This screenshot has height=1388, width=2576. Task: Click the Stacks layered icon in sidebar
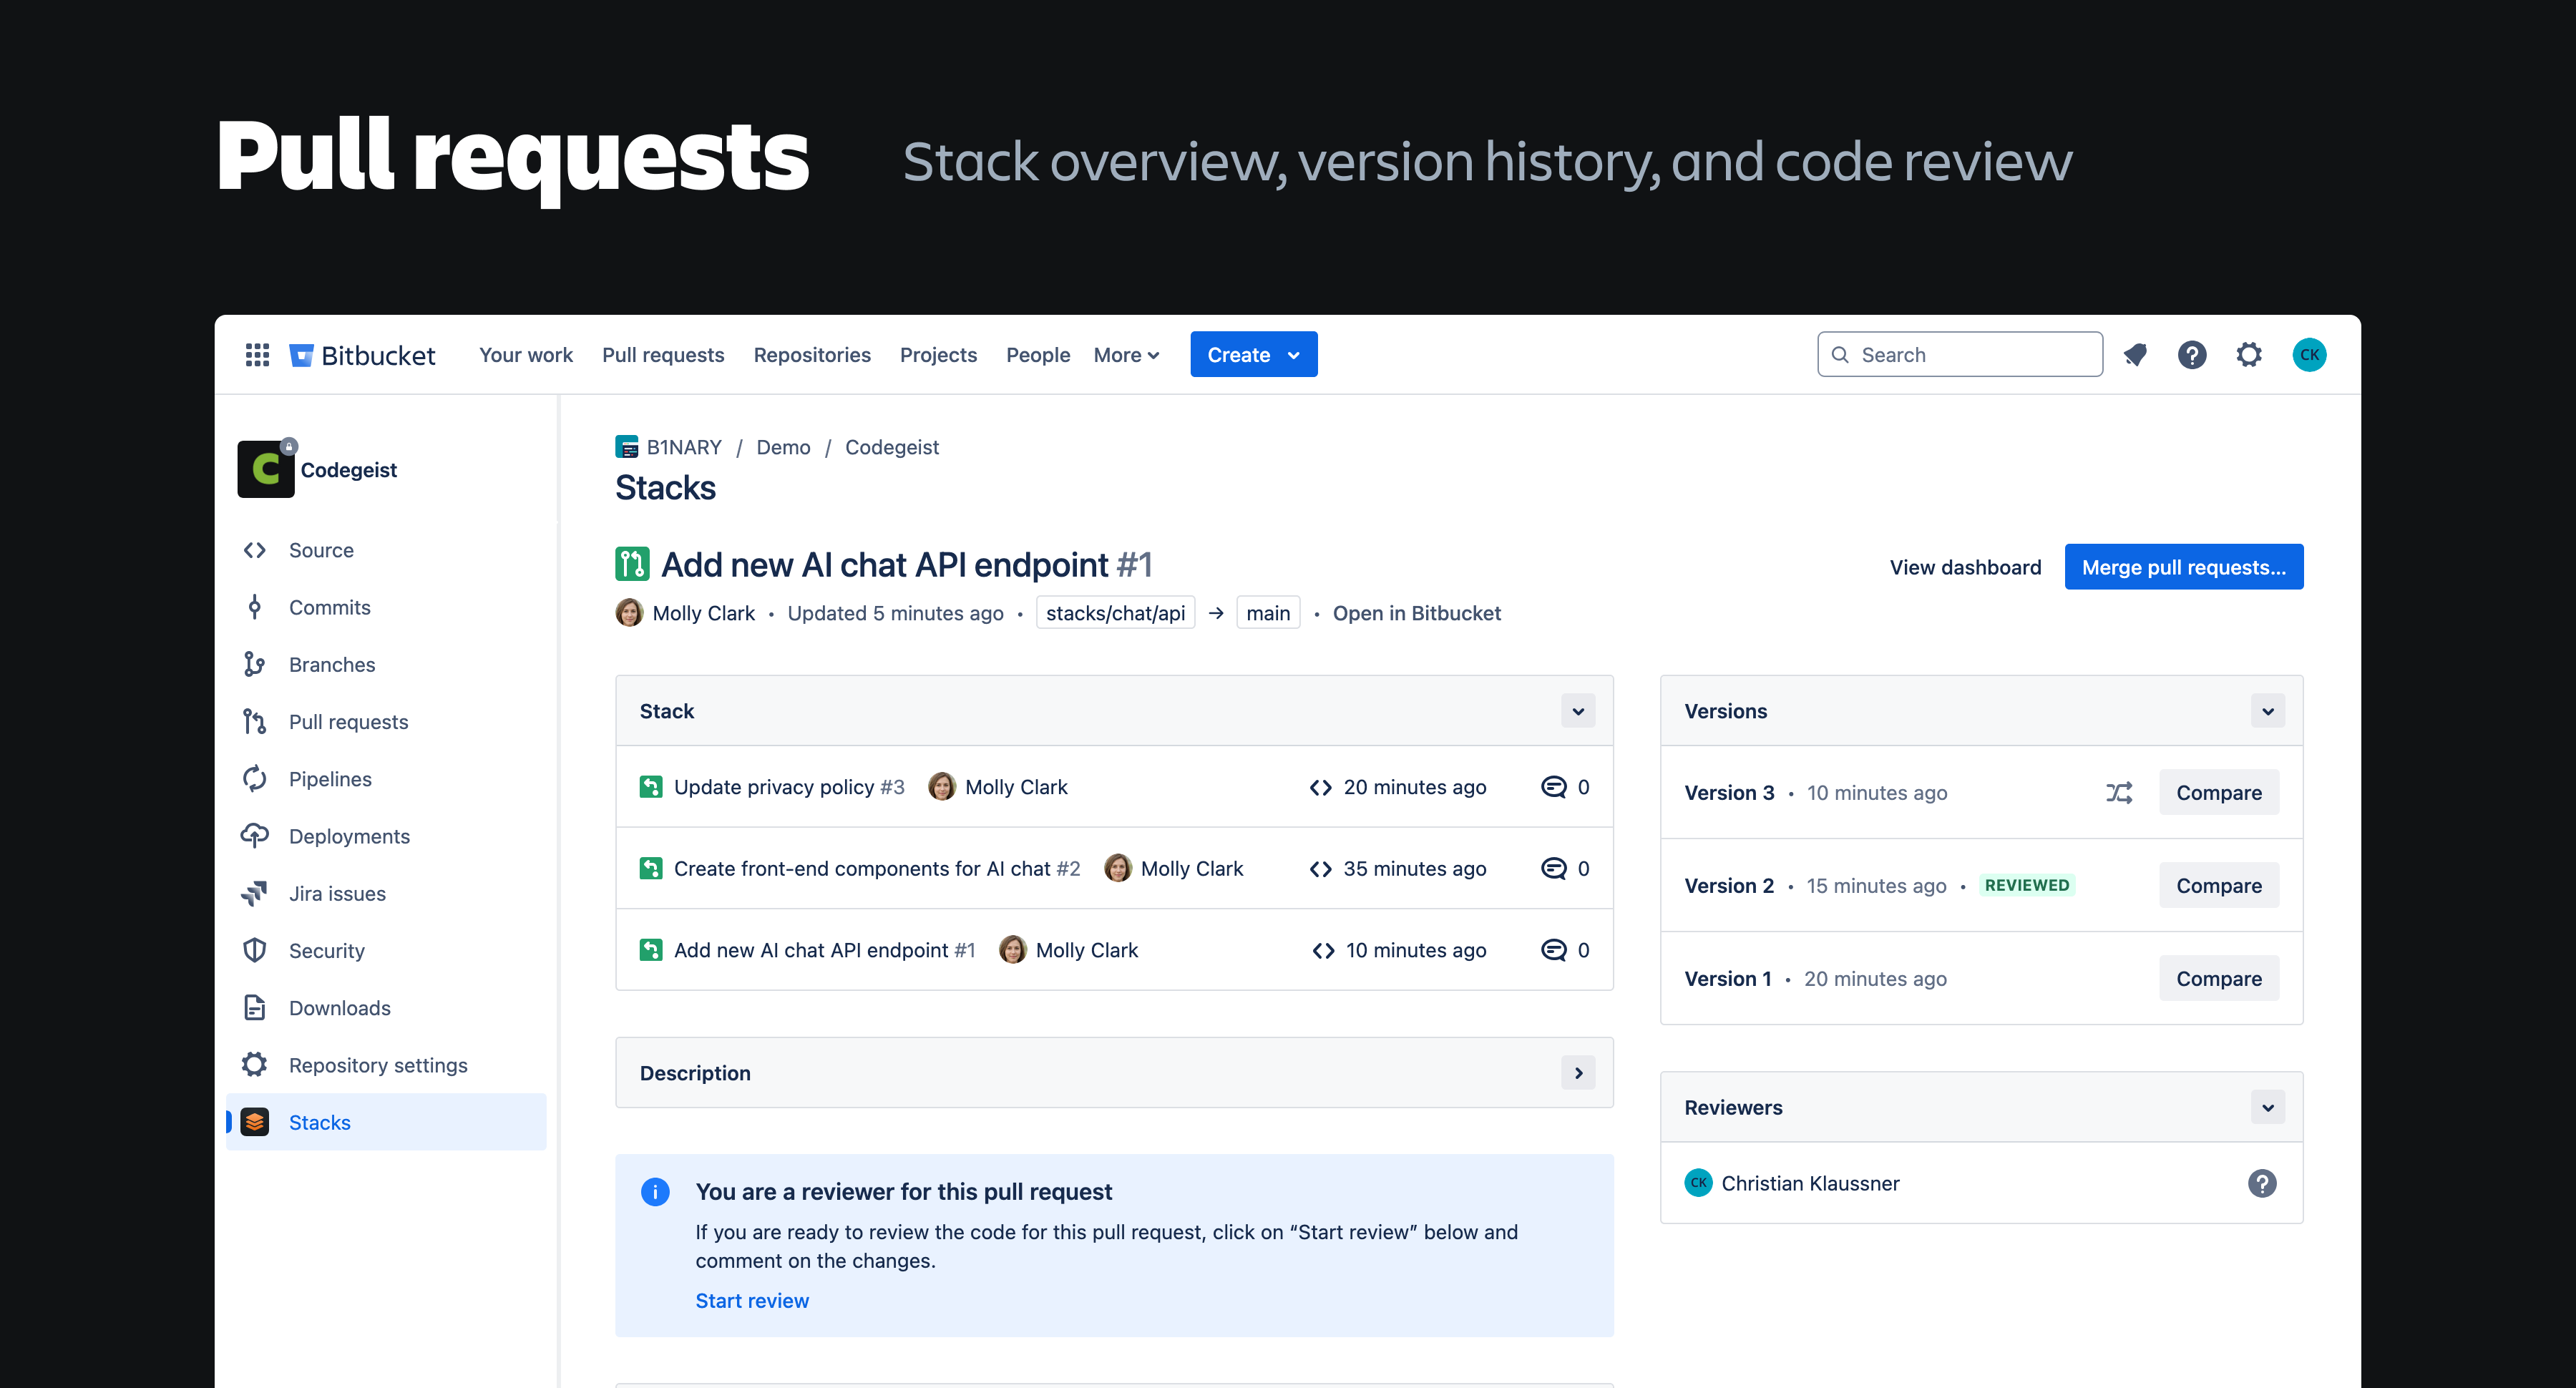255,1122
